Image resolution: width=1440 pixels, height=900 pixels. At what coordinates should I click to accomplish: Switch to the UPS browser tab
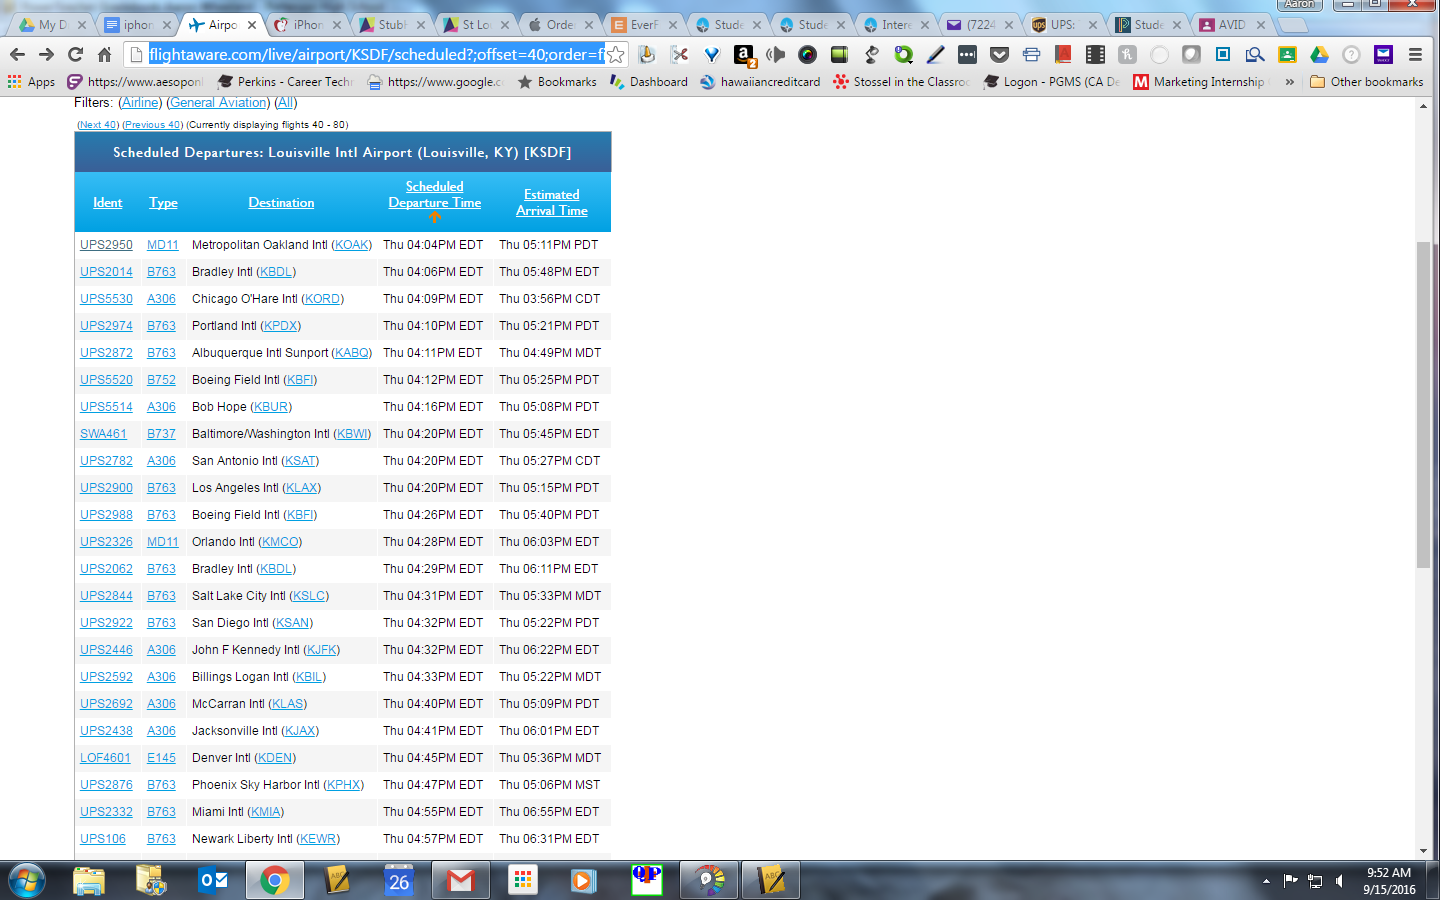1063,24
